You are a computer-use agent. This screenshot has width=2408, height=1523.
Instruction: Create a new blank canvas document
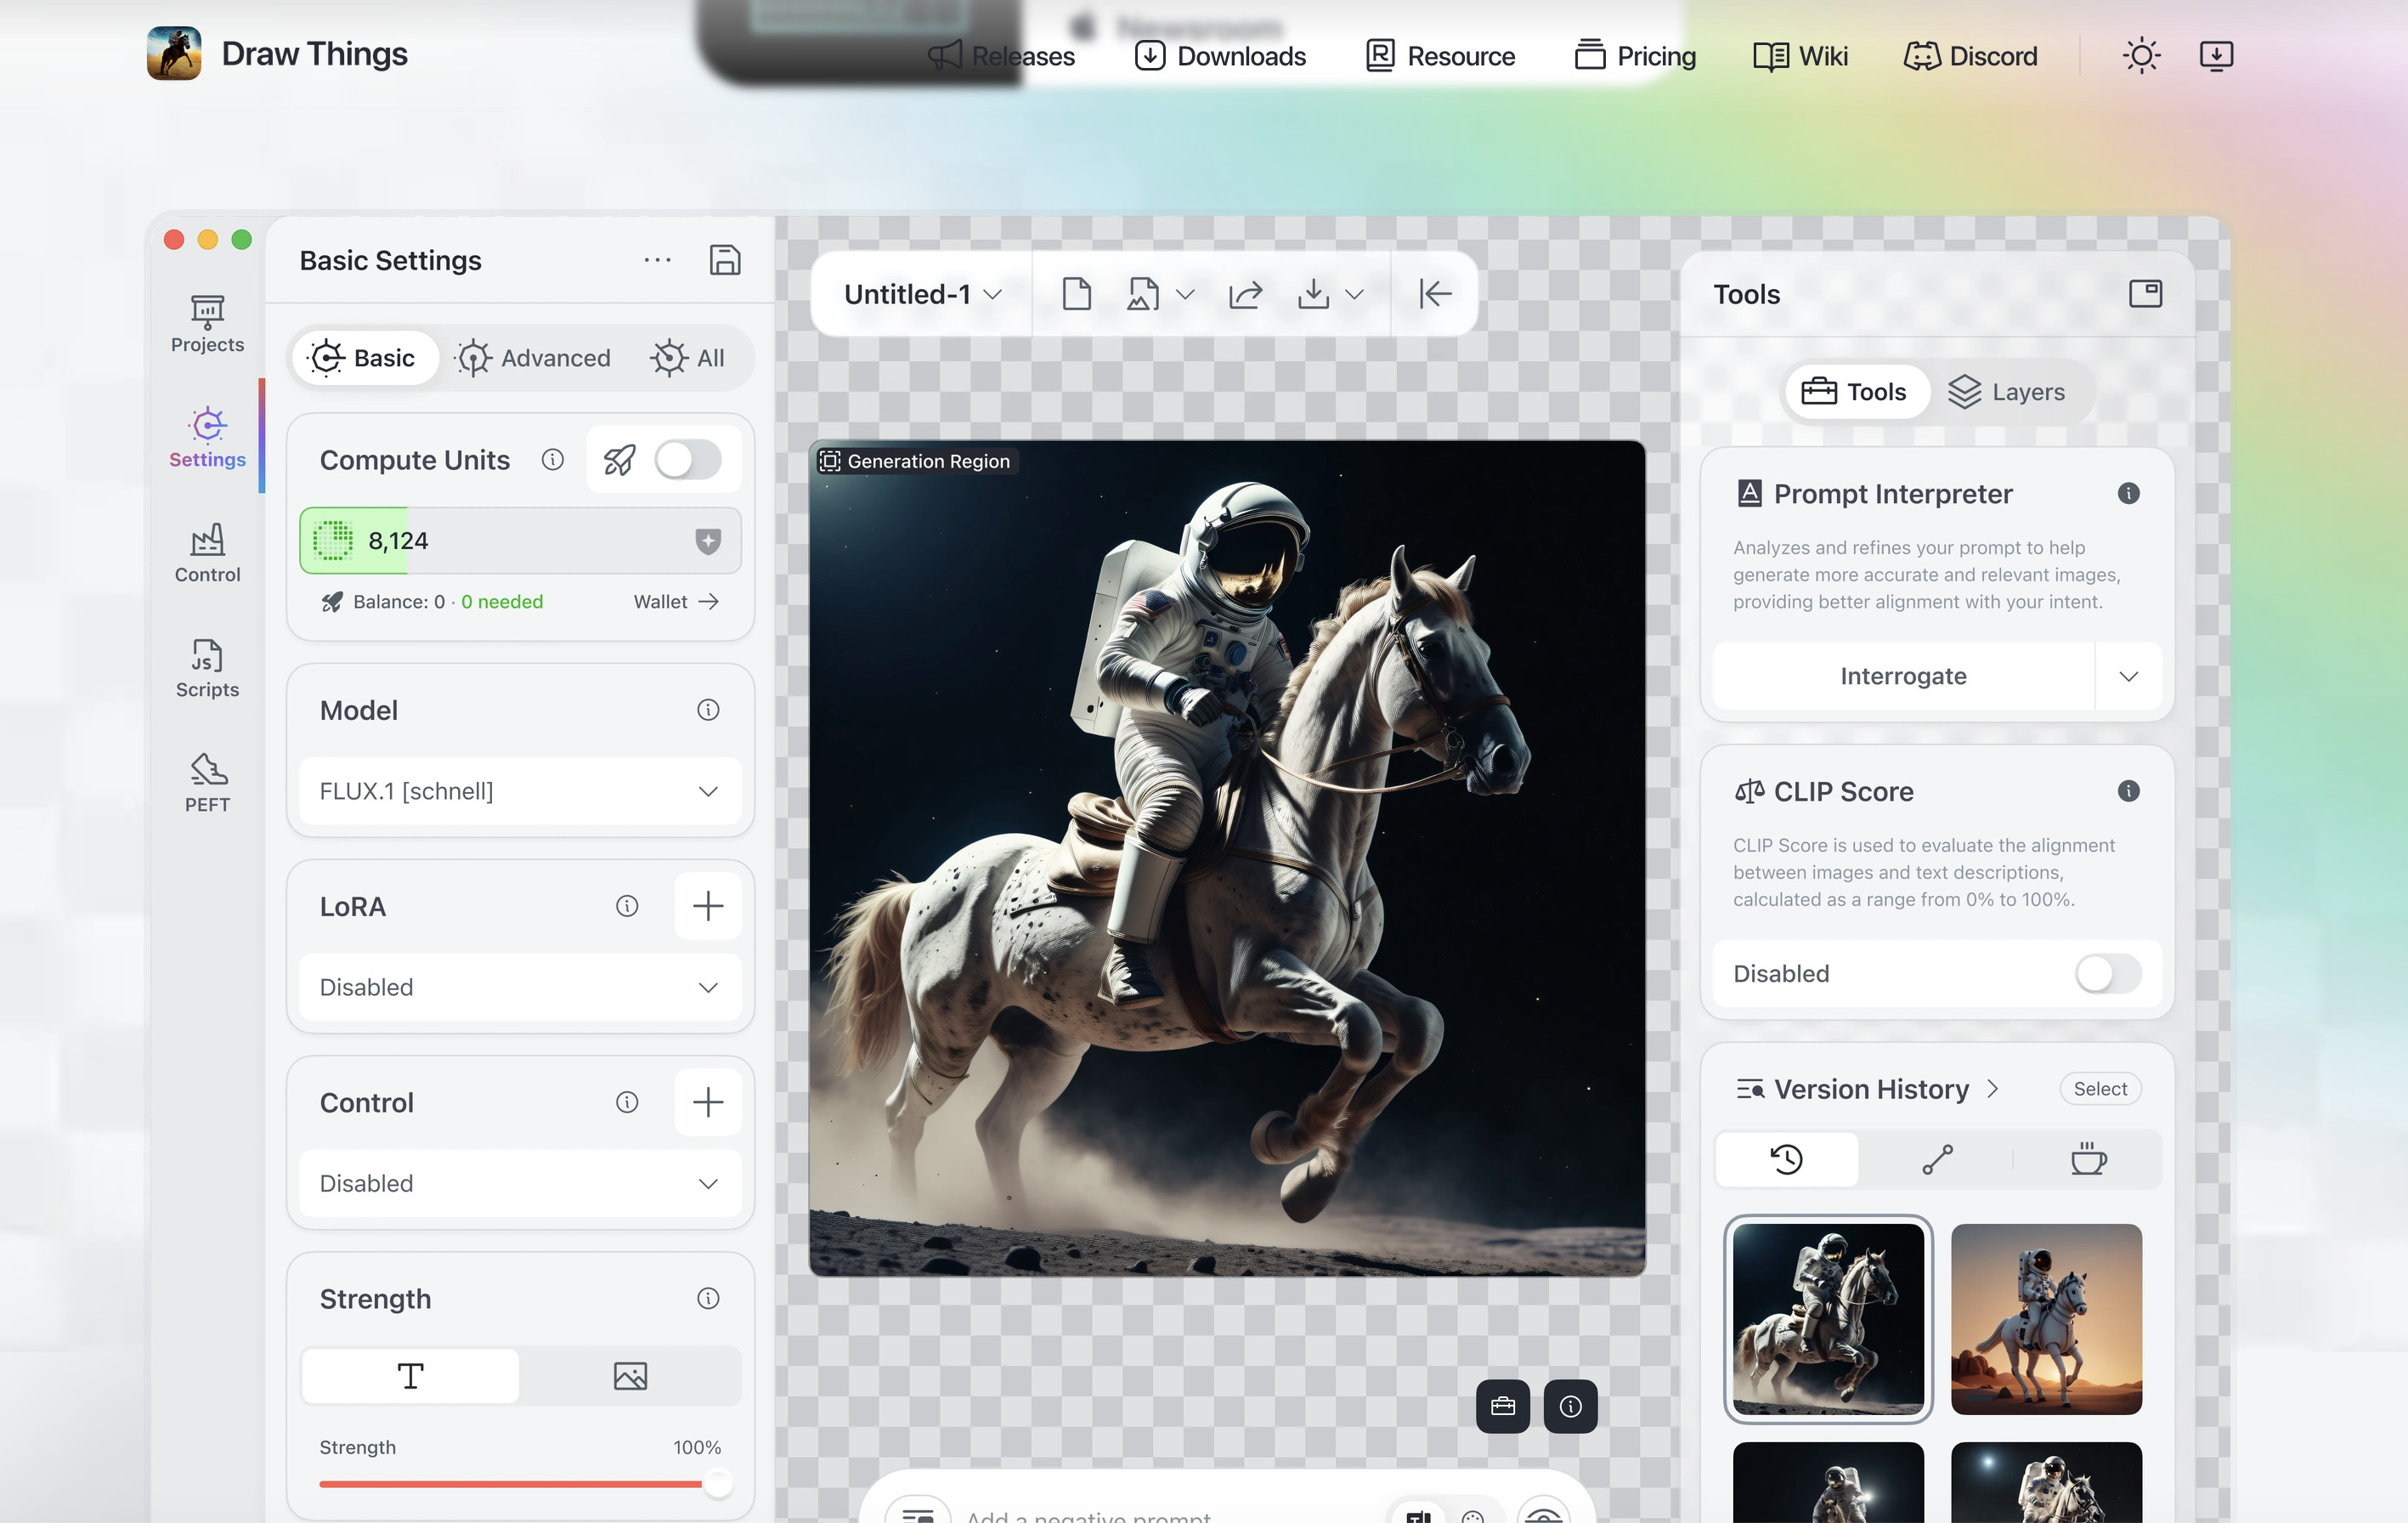click(x=1077, y=294)
